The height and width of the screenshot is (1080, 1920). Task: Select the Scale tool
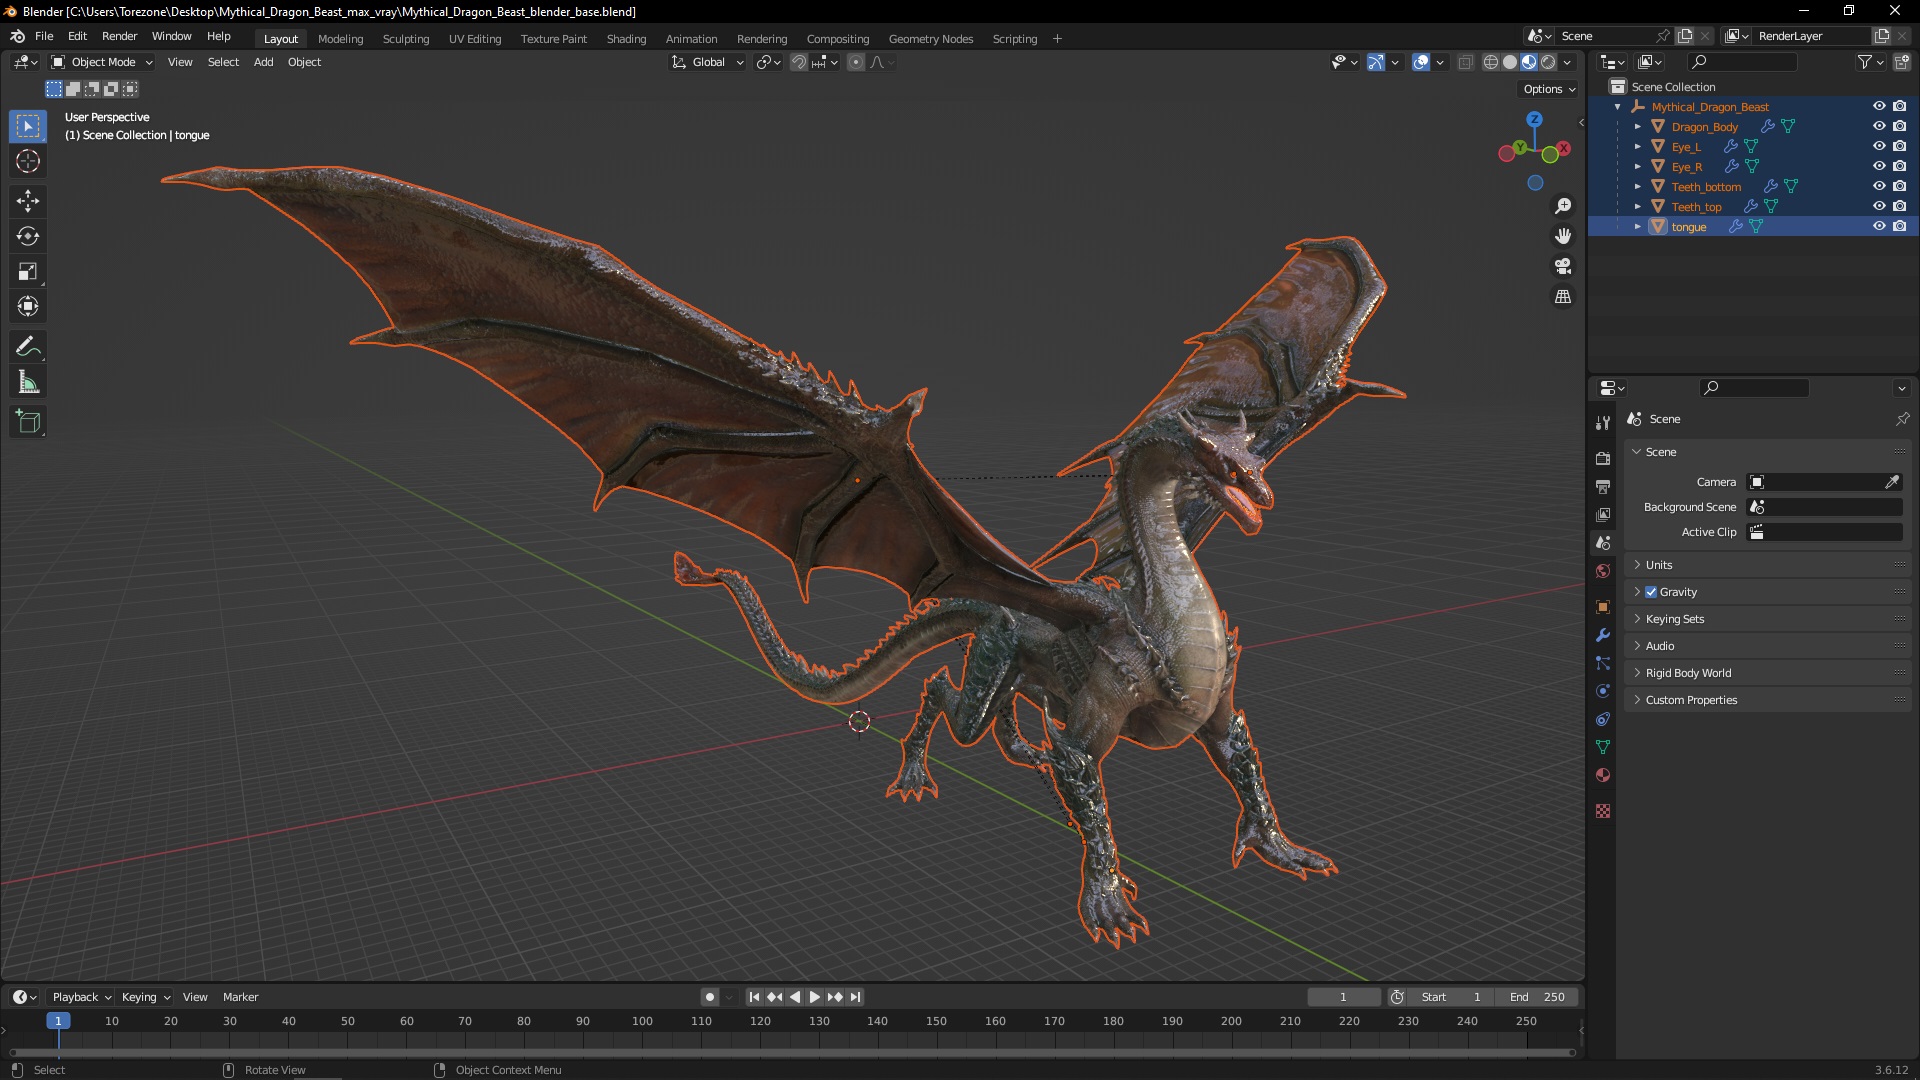tap(28, 271)
